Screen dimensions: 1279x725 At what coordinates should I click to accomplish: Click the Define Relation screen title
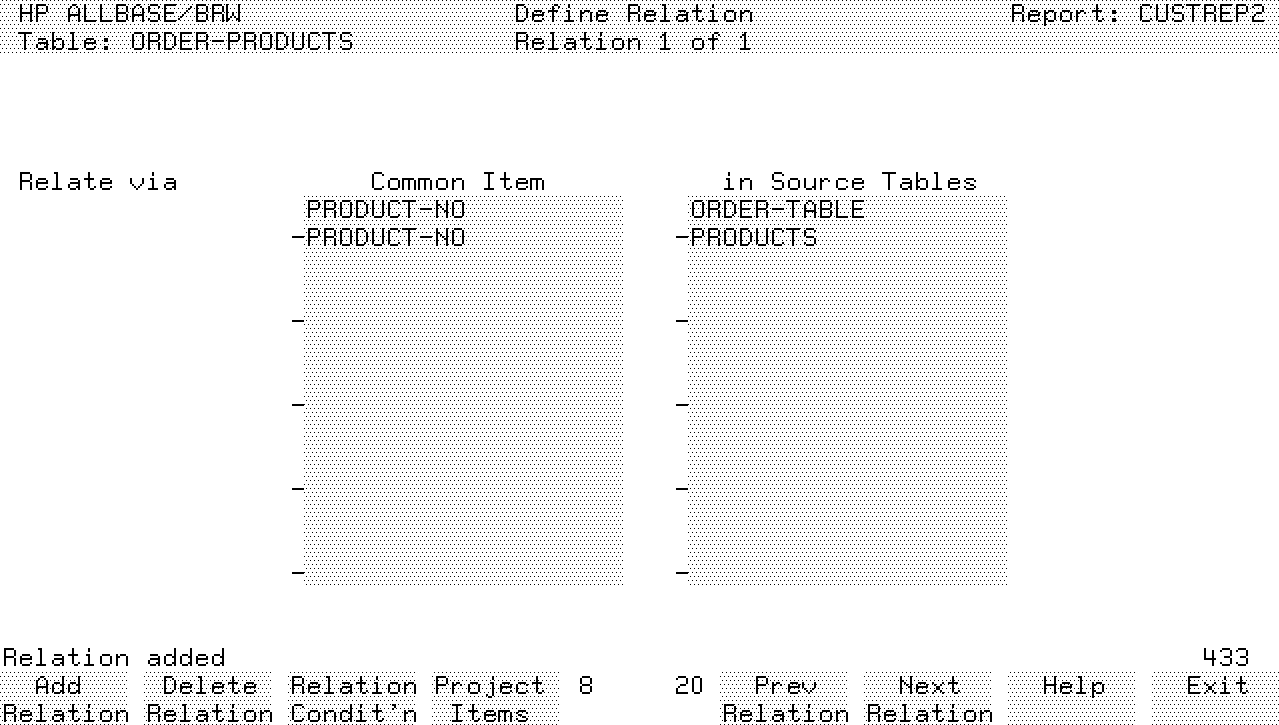633,14
